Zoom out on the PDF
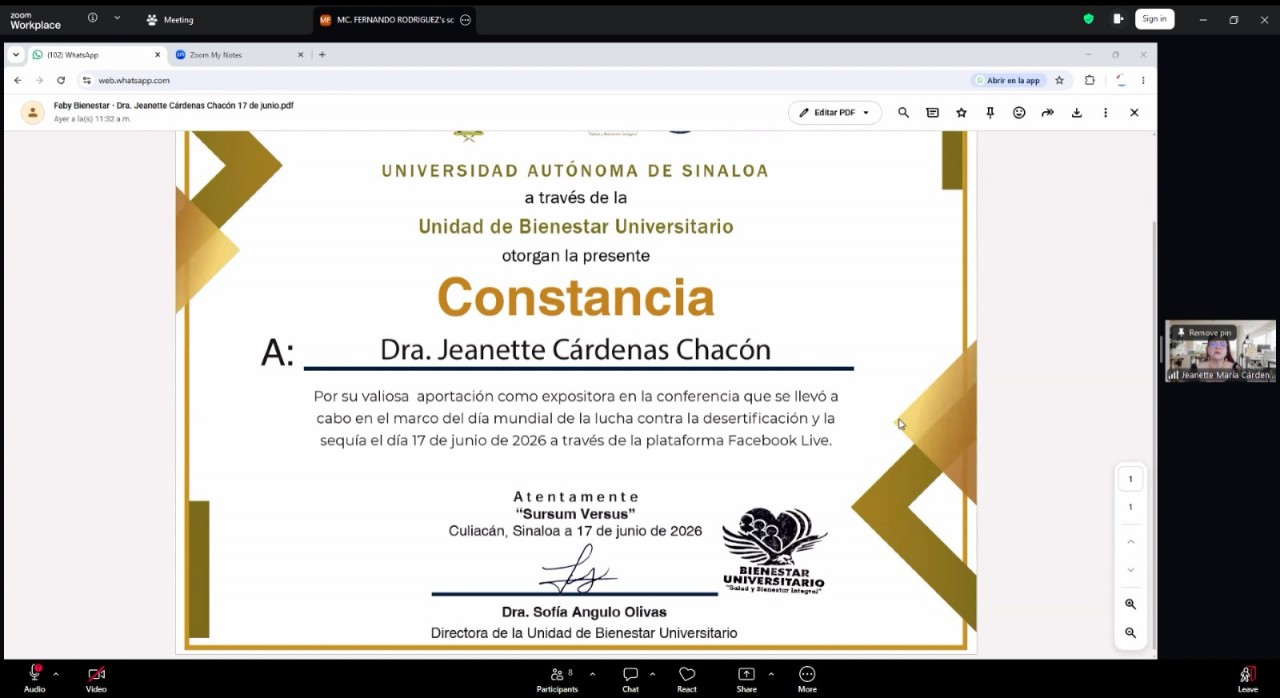 click(1130, 633)
